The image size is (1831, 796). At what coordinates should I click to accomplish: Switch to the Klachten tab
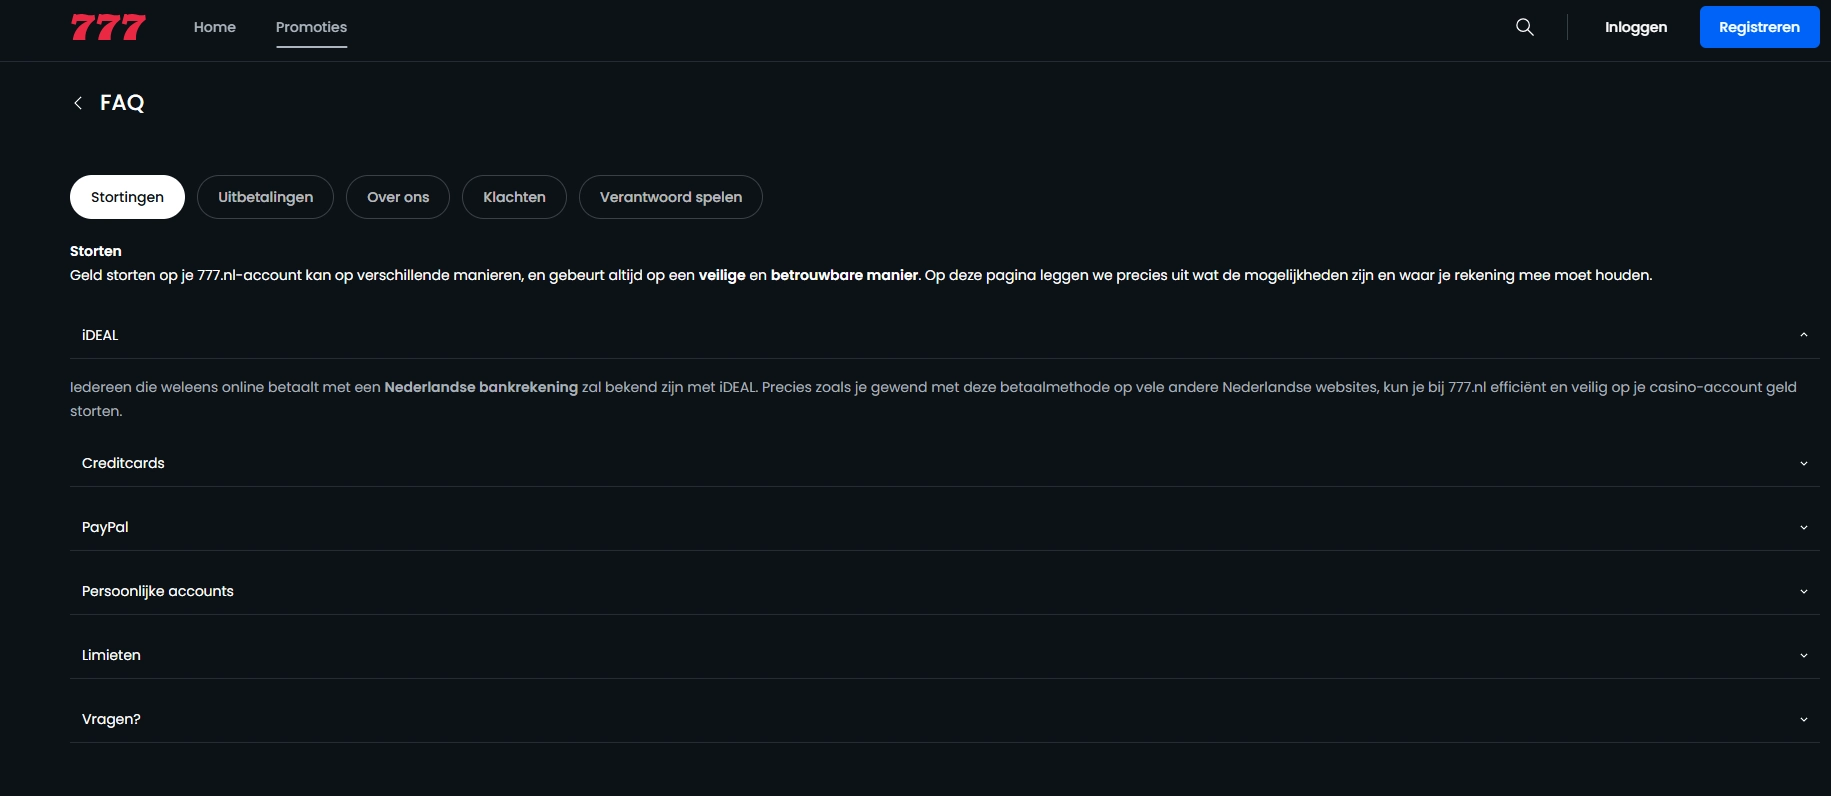[514, 197]
